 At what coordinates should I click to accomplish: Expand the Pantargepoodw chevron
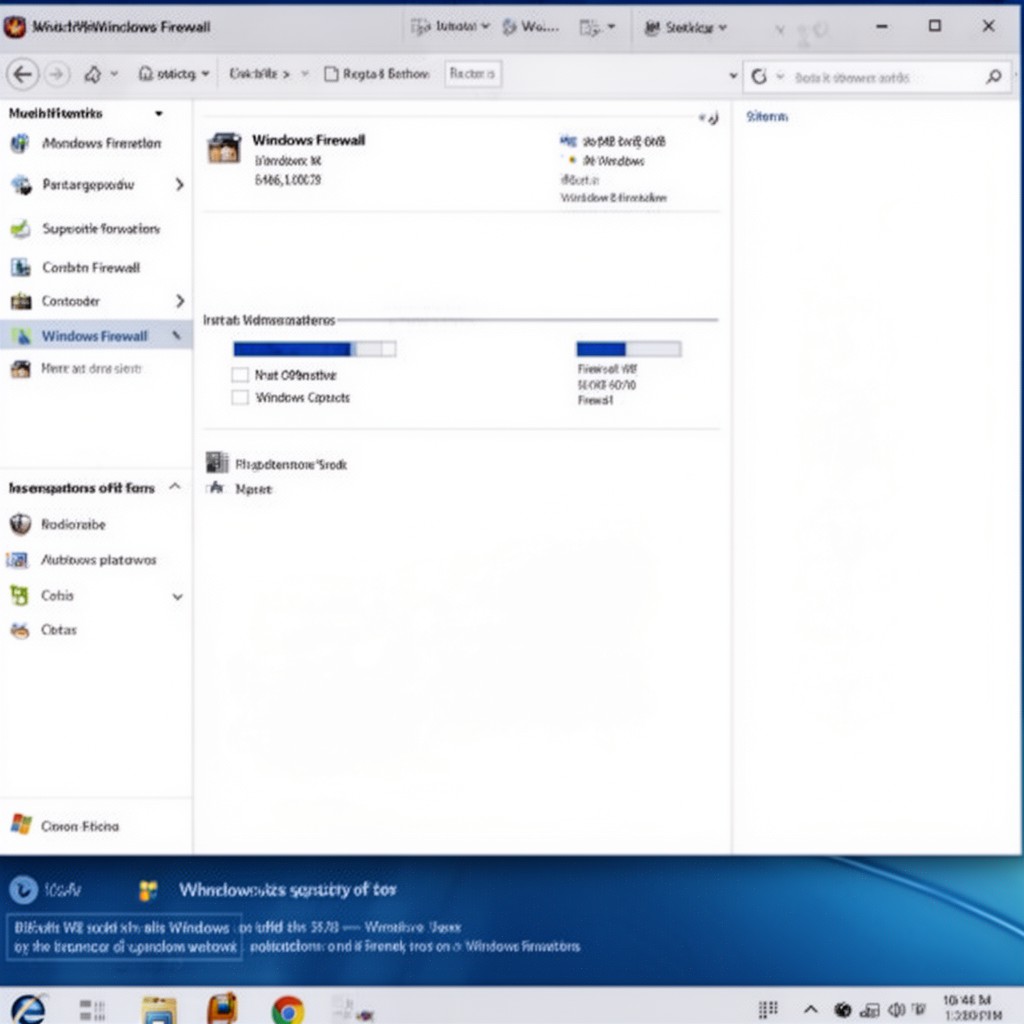coord(180,185)
